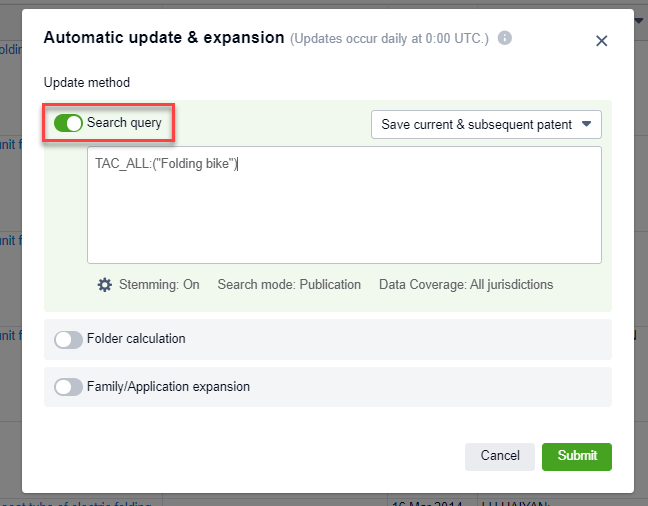Click the Folder calculation label

point(136,339)
